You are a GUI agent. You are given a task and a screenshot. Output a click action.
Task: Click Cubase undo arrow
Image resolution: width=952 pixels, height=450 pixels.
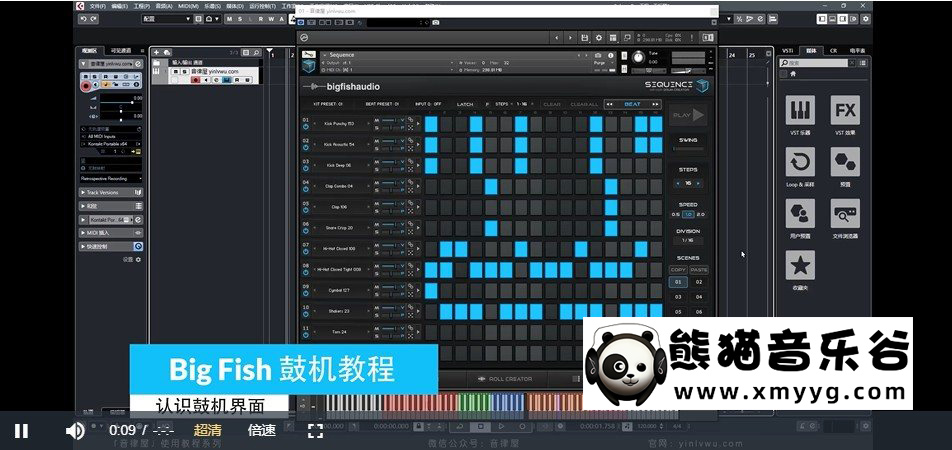(83, 19)
